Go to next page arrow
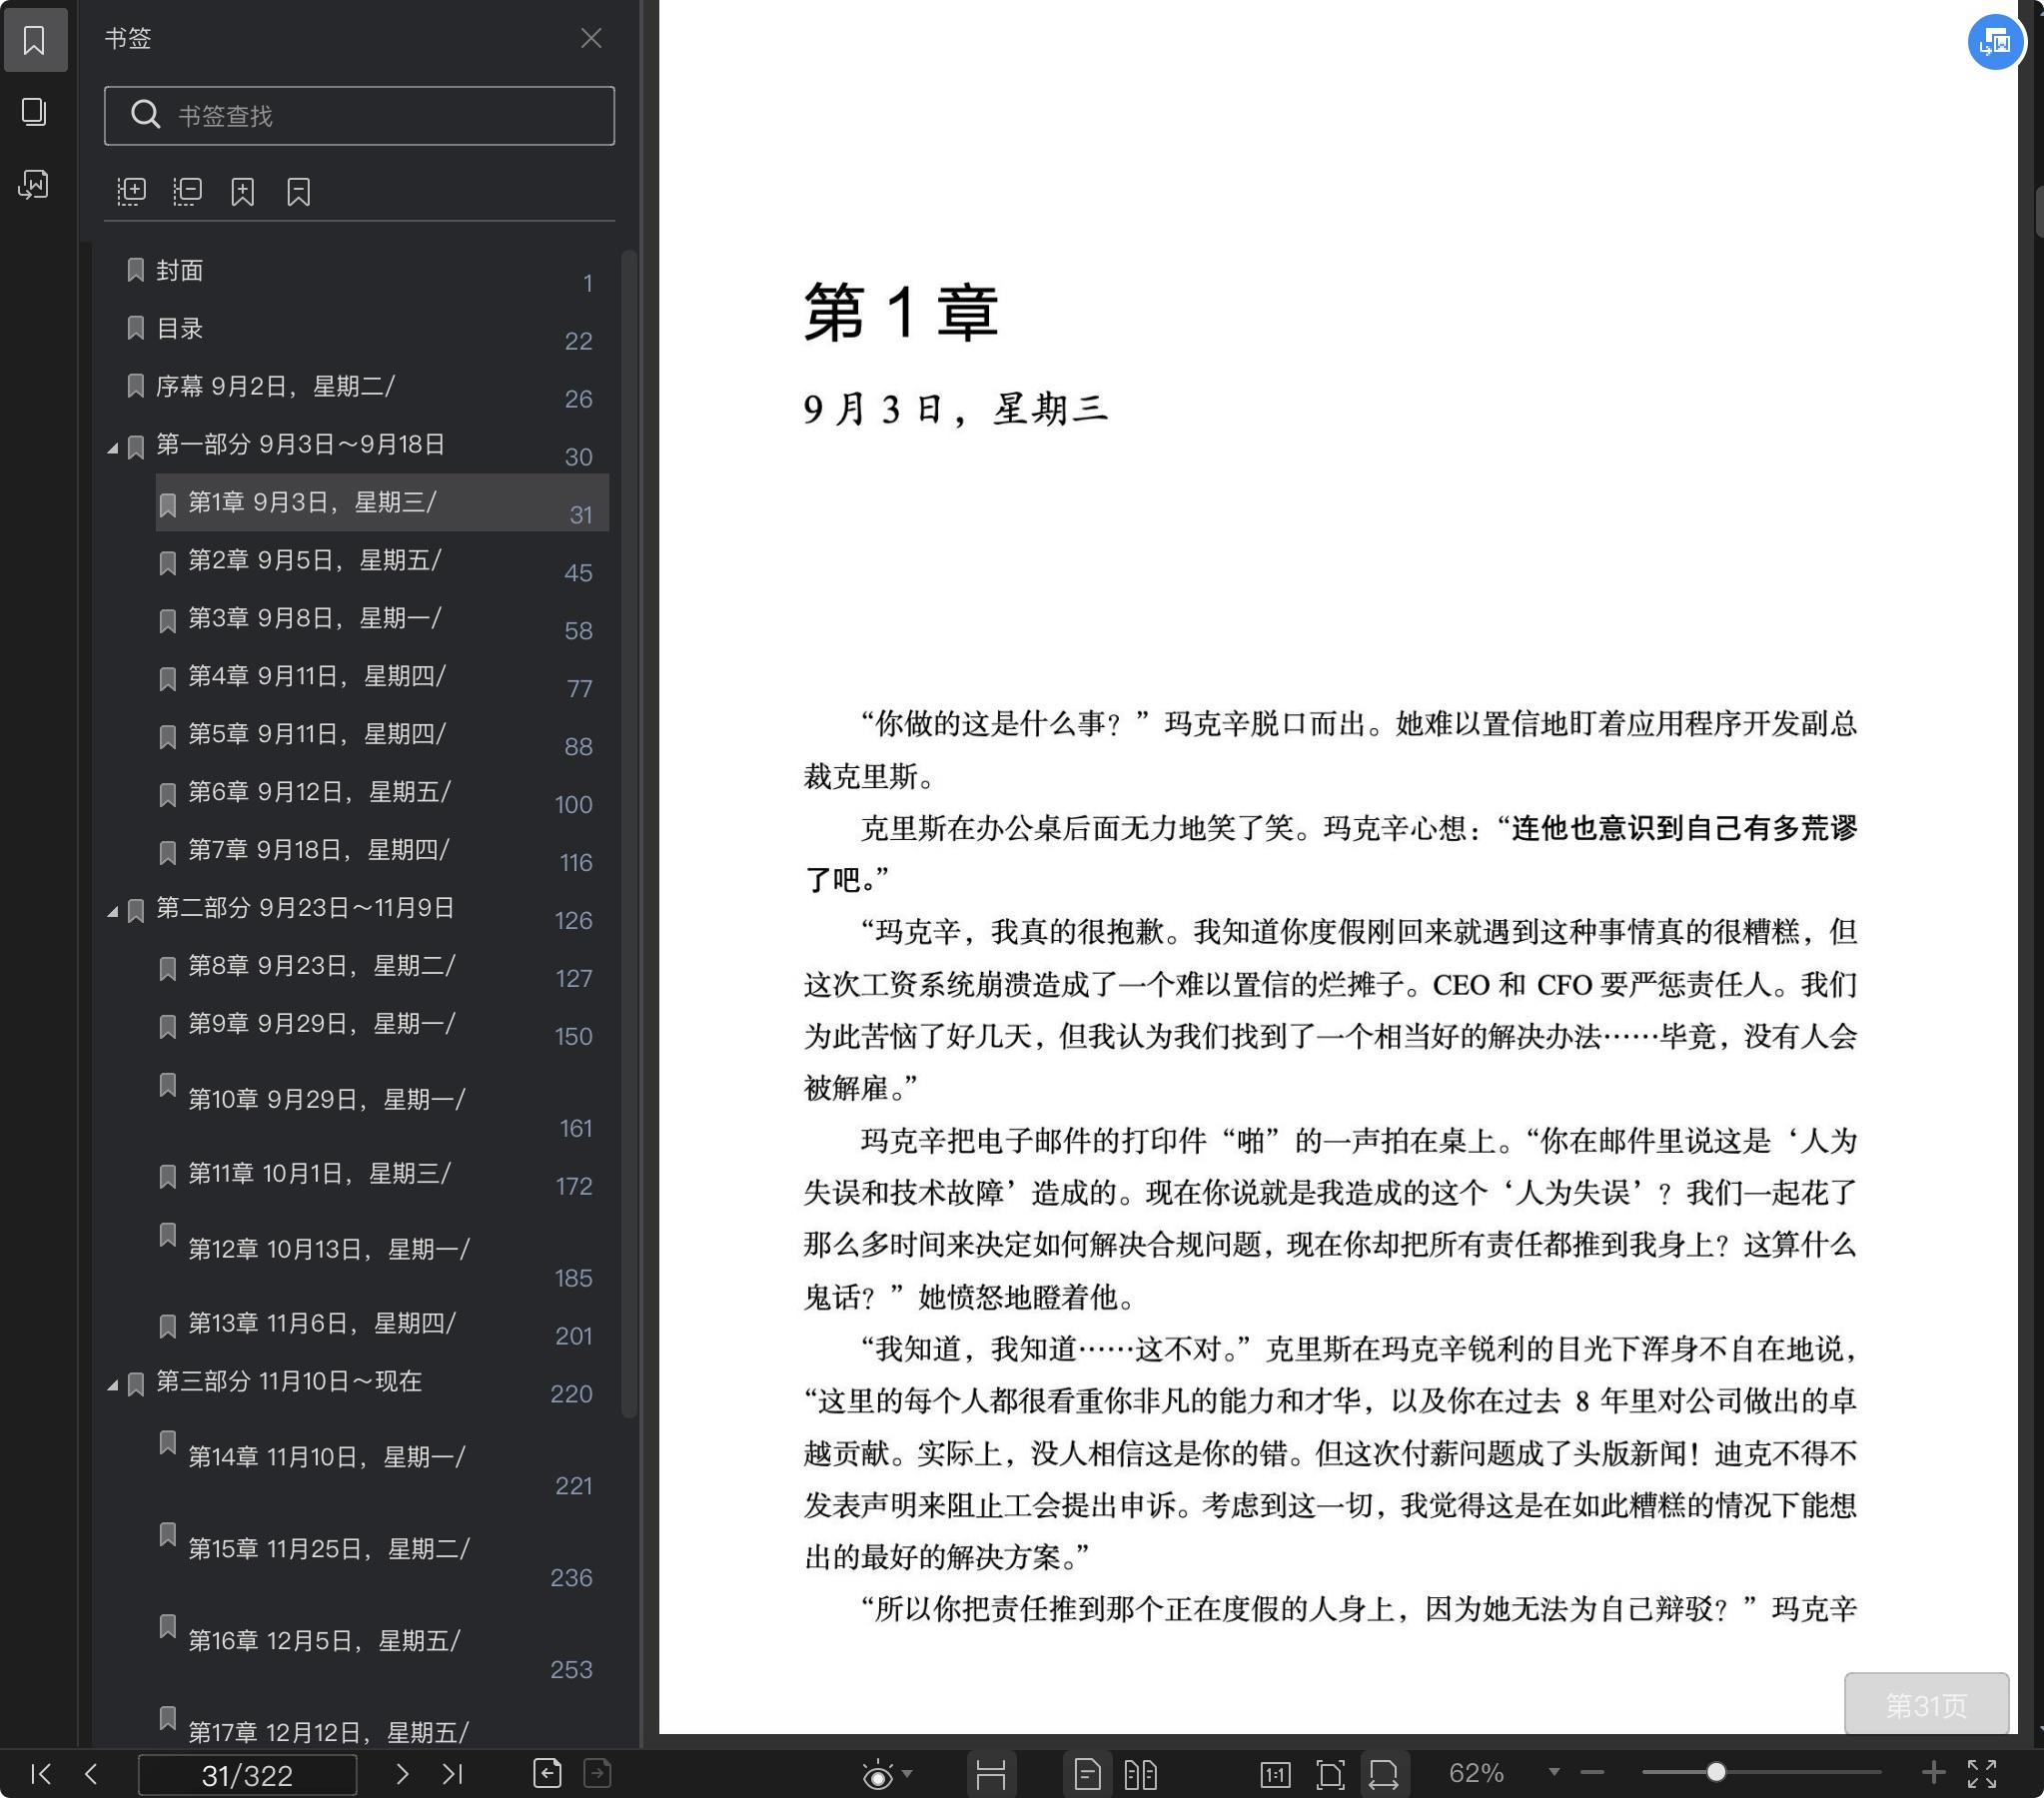The height and width of the screenshot is (1798, 2044). (x=402, y=1774)
